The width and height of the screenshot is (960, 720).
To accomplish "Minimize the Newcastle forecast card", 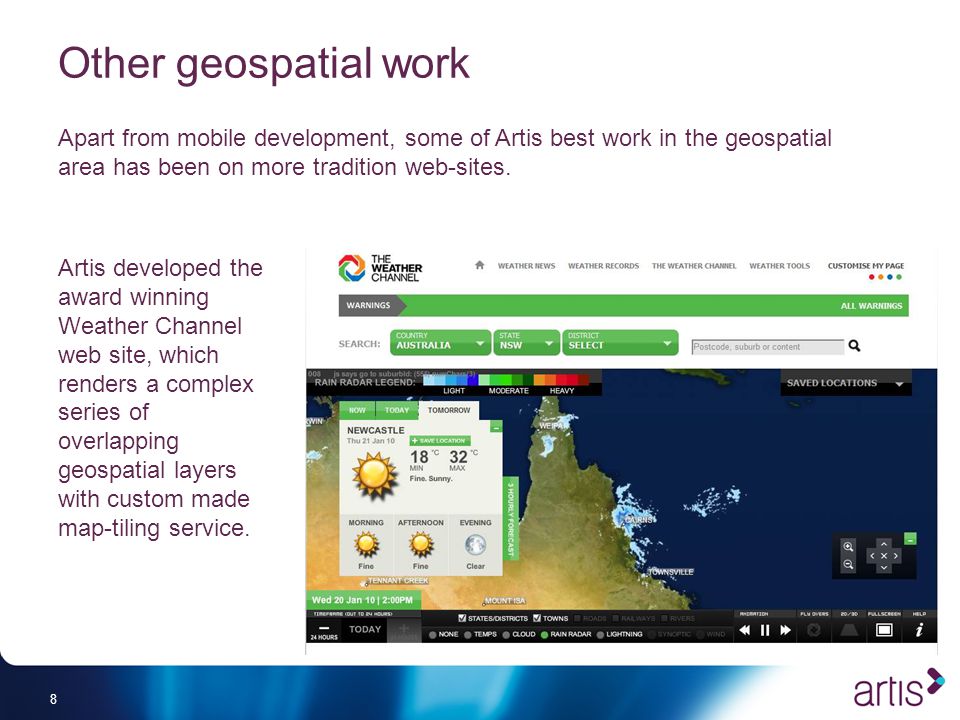I will pos(496,427).
